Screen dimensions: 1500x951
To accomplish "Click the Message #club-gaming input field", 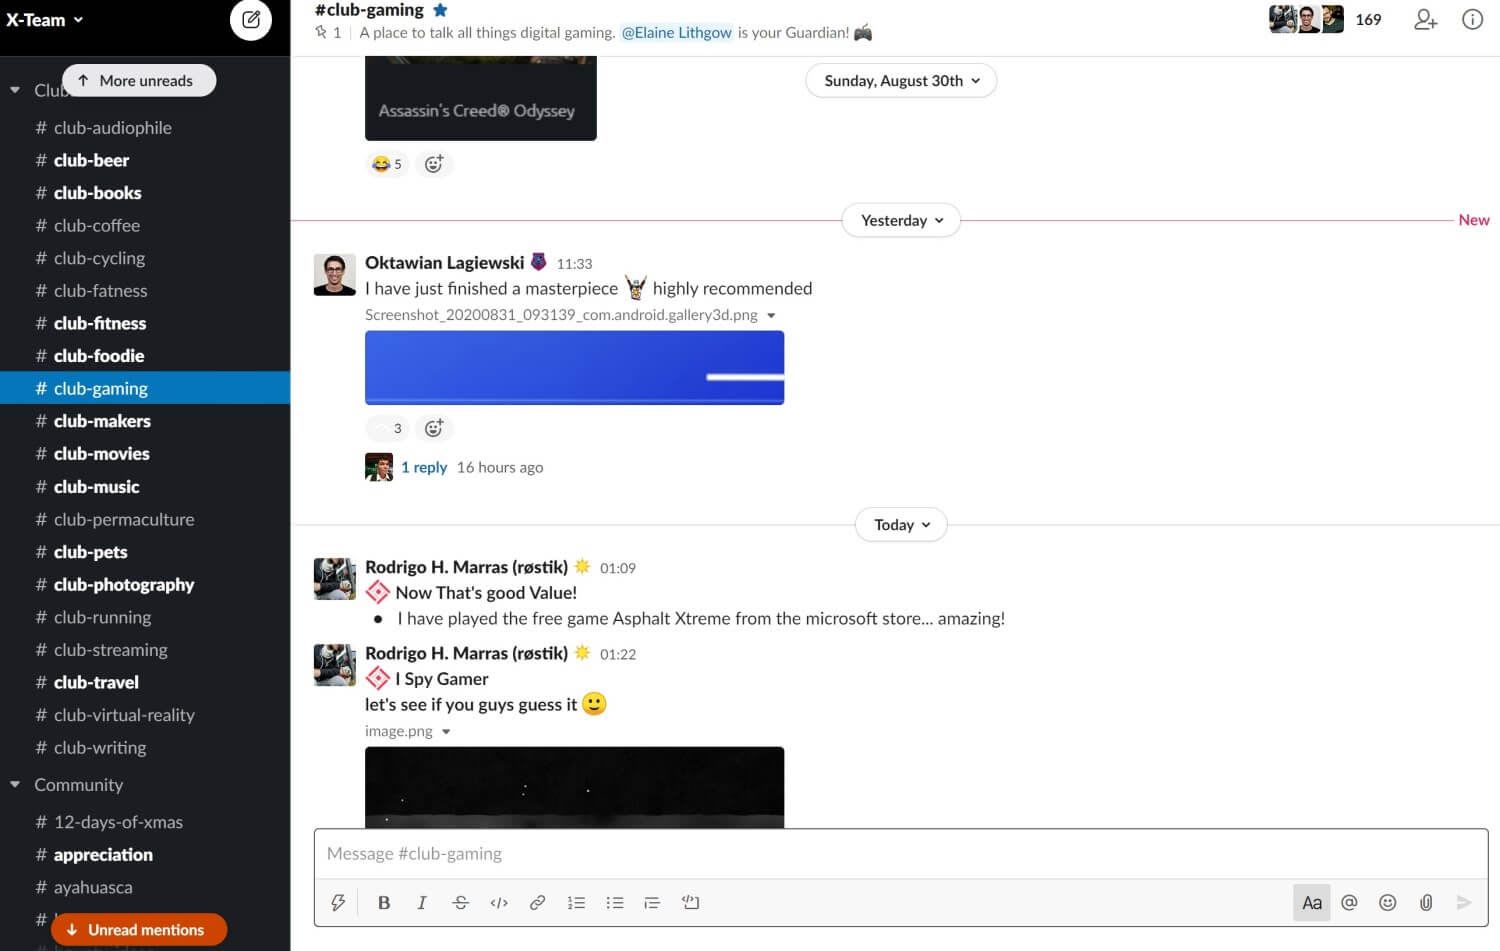I will coord(900,854).
